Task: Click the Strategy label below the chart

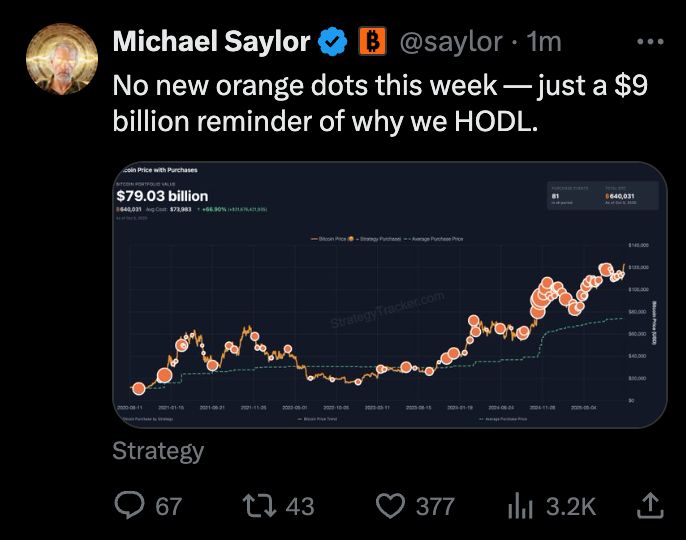Action: coord(158,450)
